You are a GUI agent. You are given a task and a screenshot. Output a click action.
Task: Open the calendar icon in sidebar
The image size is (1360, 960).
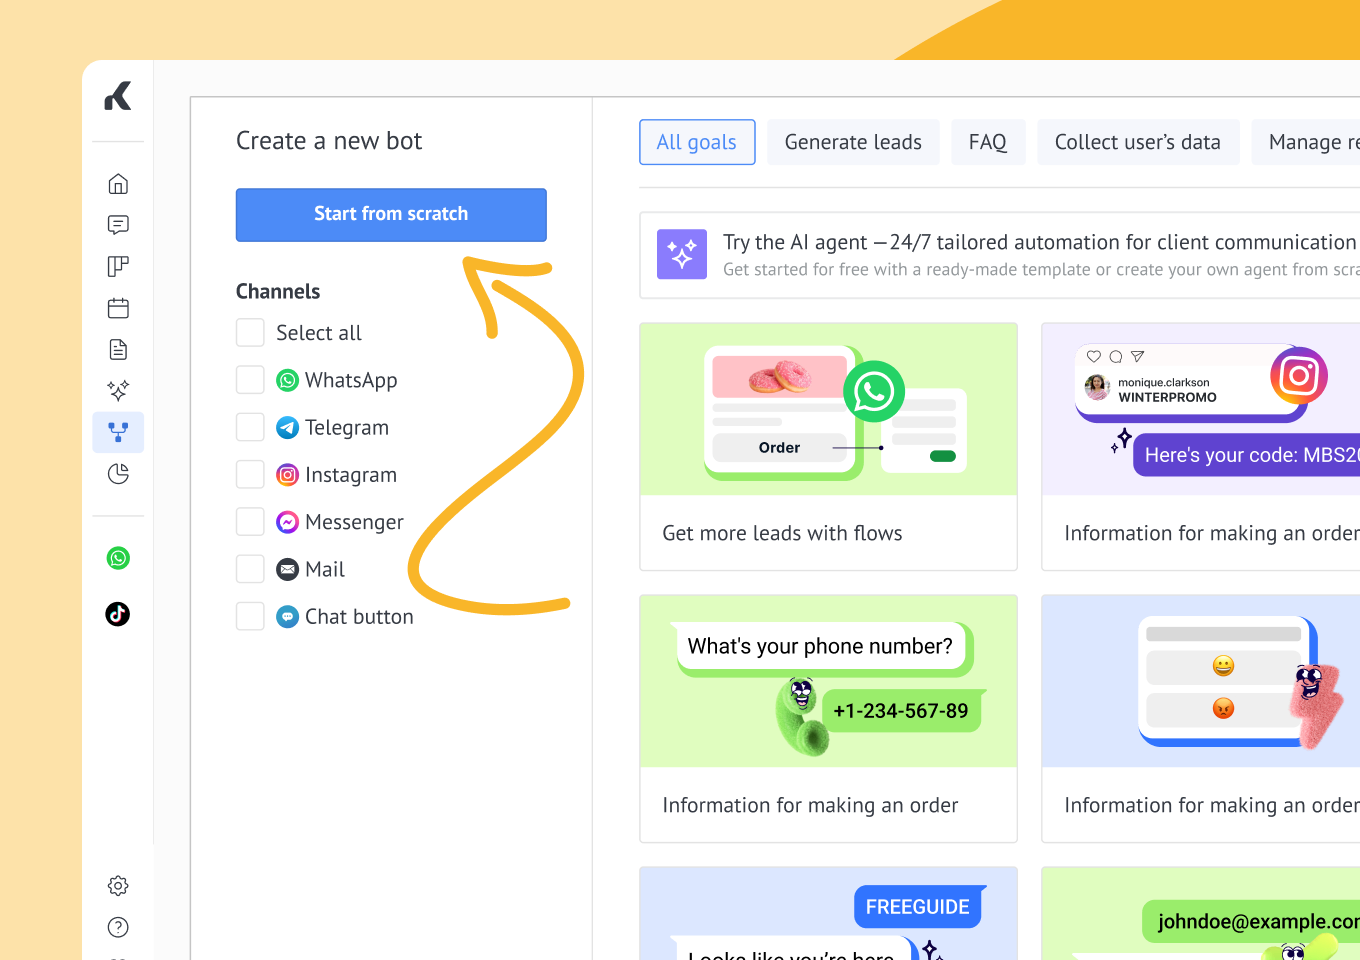[x=118, y=308]
